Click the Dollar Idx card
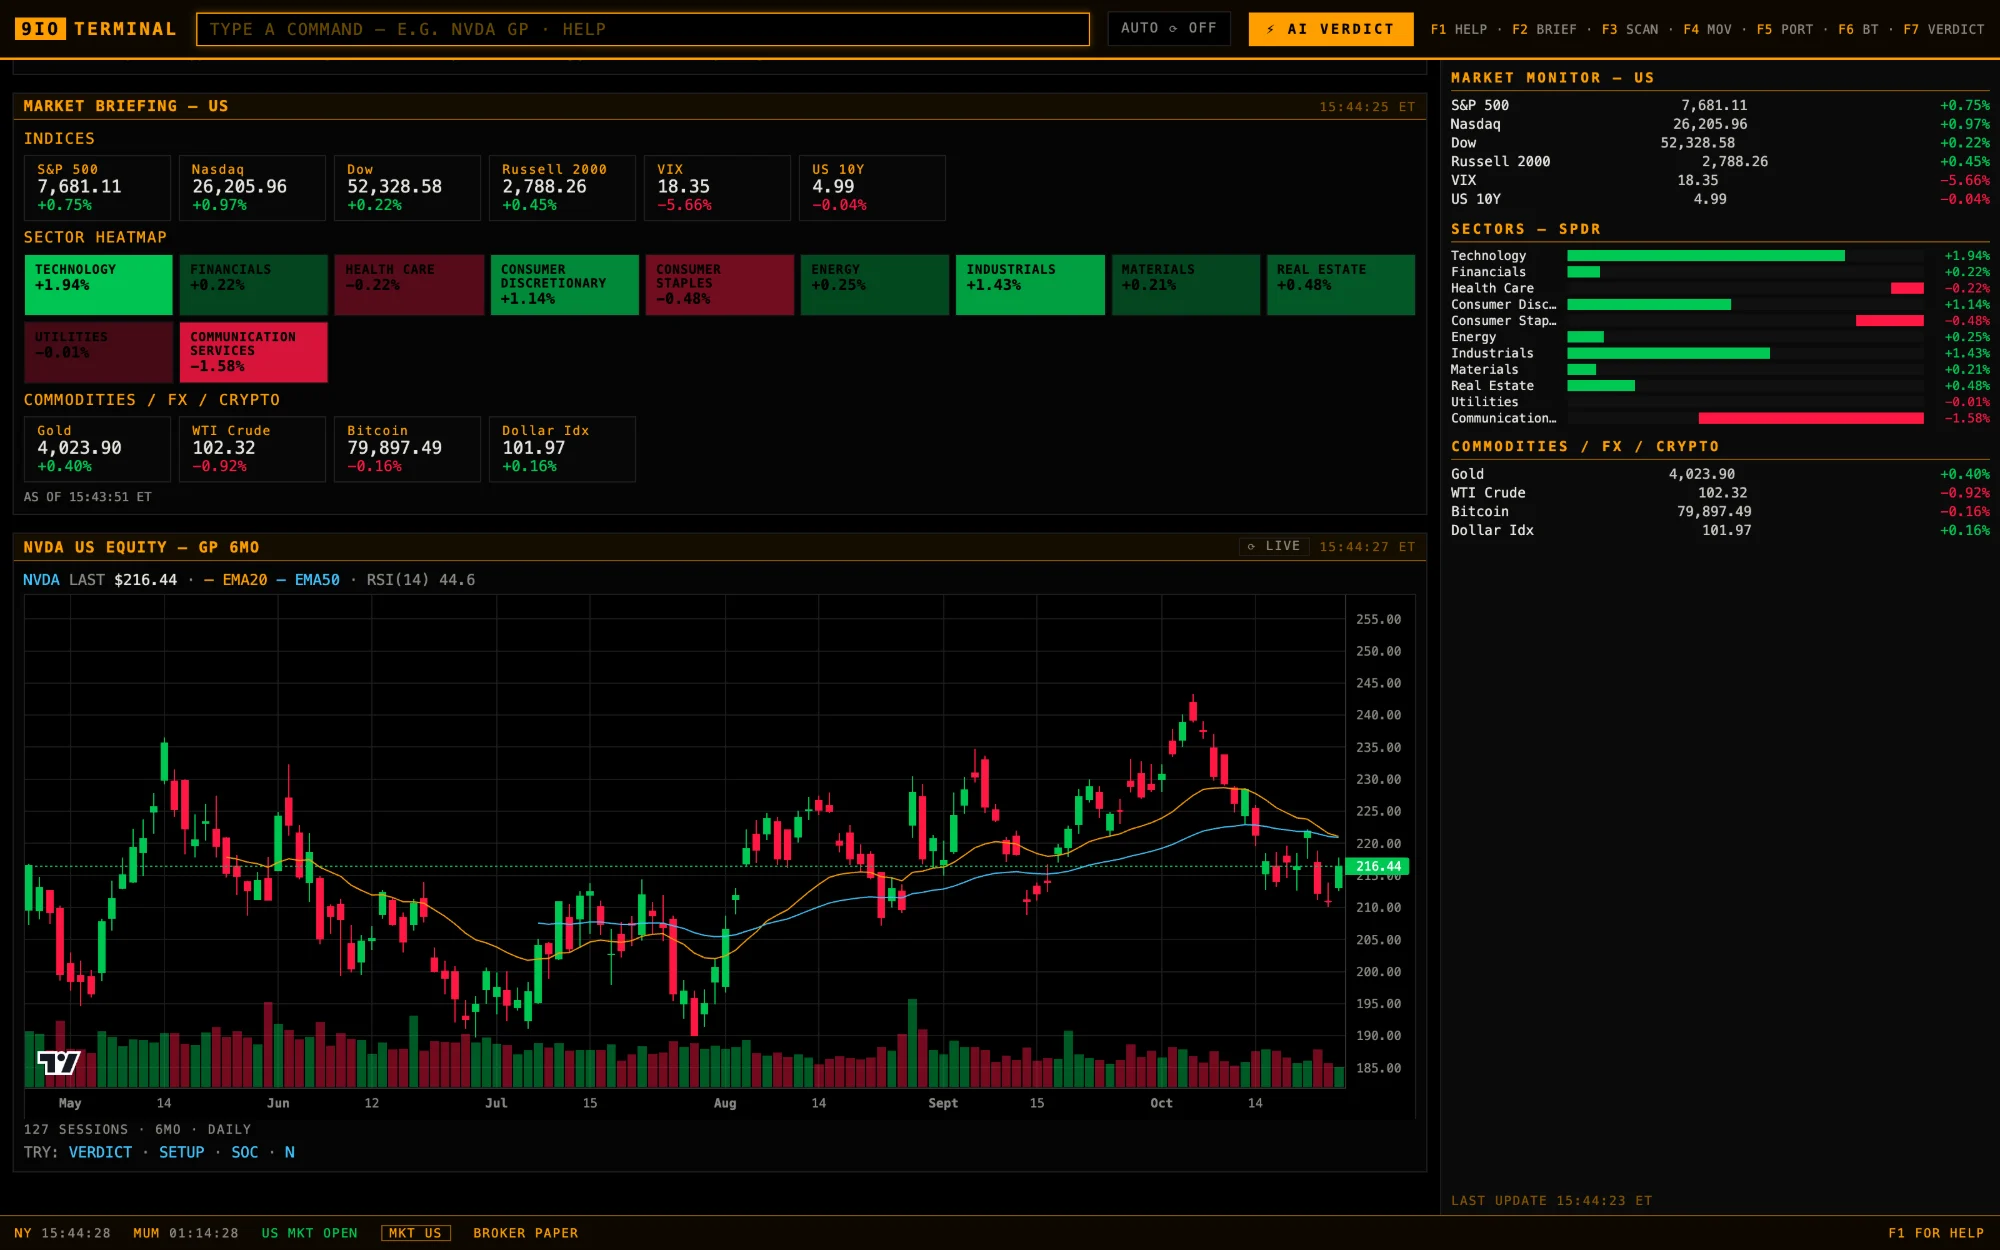 (562, 449)
